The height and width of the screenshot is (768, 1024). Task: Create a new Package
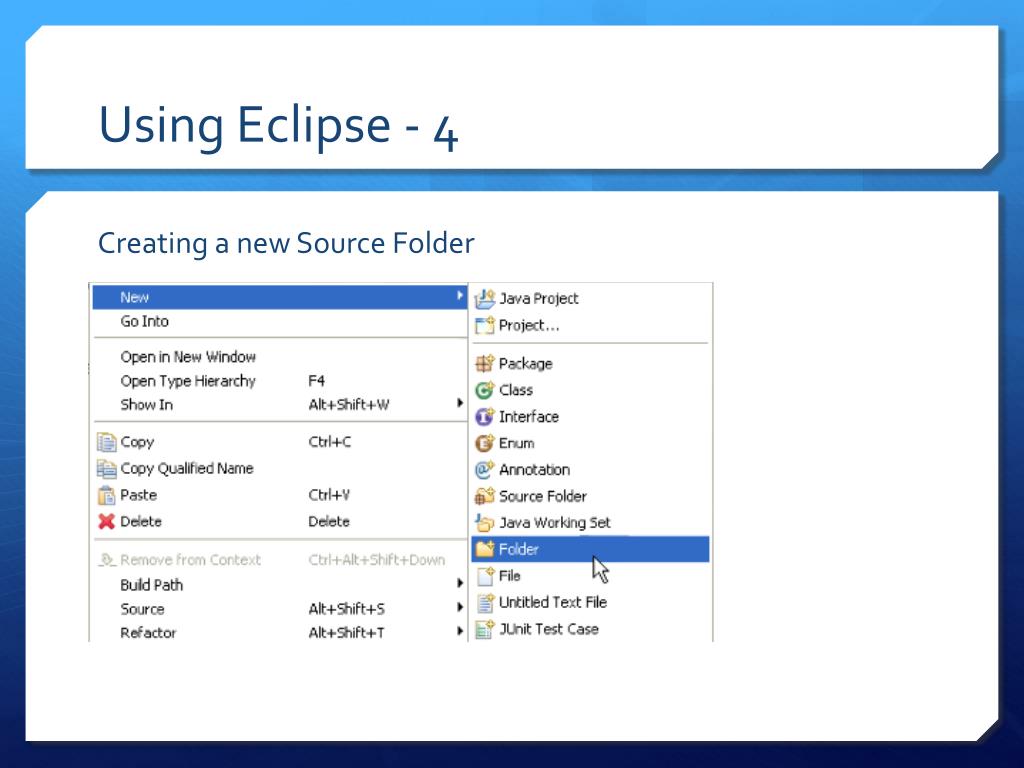click(x=590, y=363)
